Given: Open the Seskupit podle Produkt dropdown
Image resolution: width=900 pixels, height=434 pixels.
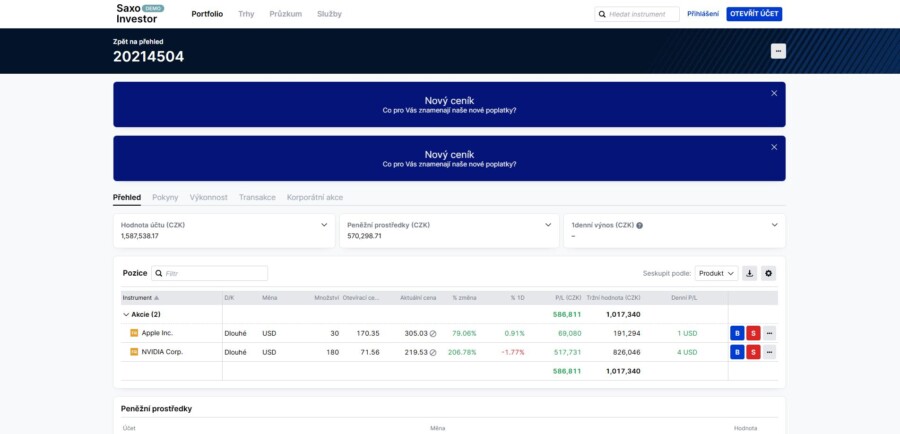Looking at the screenshot, I should tap(716, 273).
